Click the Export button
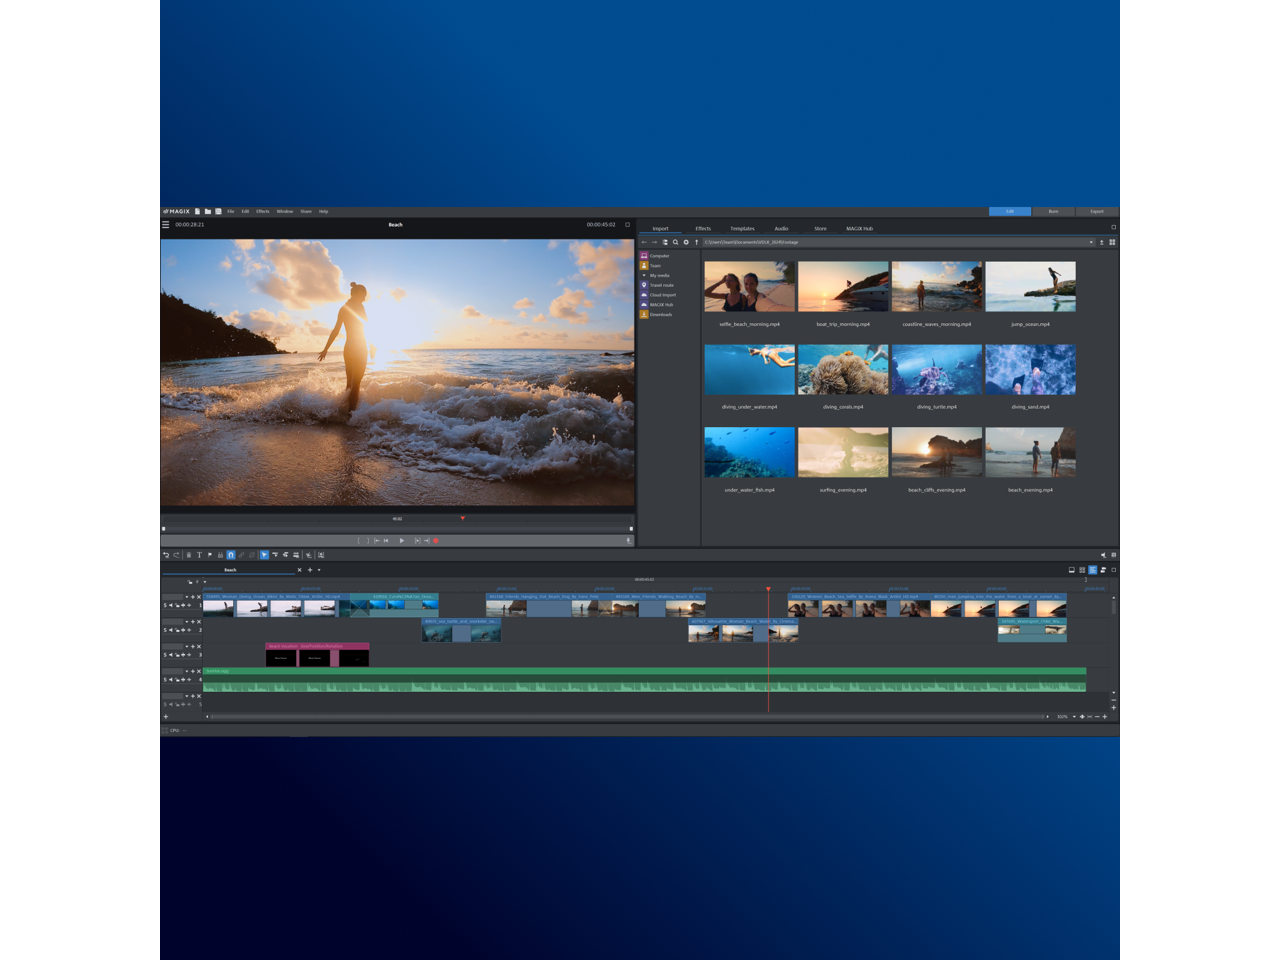Screen dimensions: 1280x960 point(1096,212)
